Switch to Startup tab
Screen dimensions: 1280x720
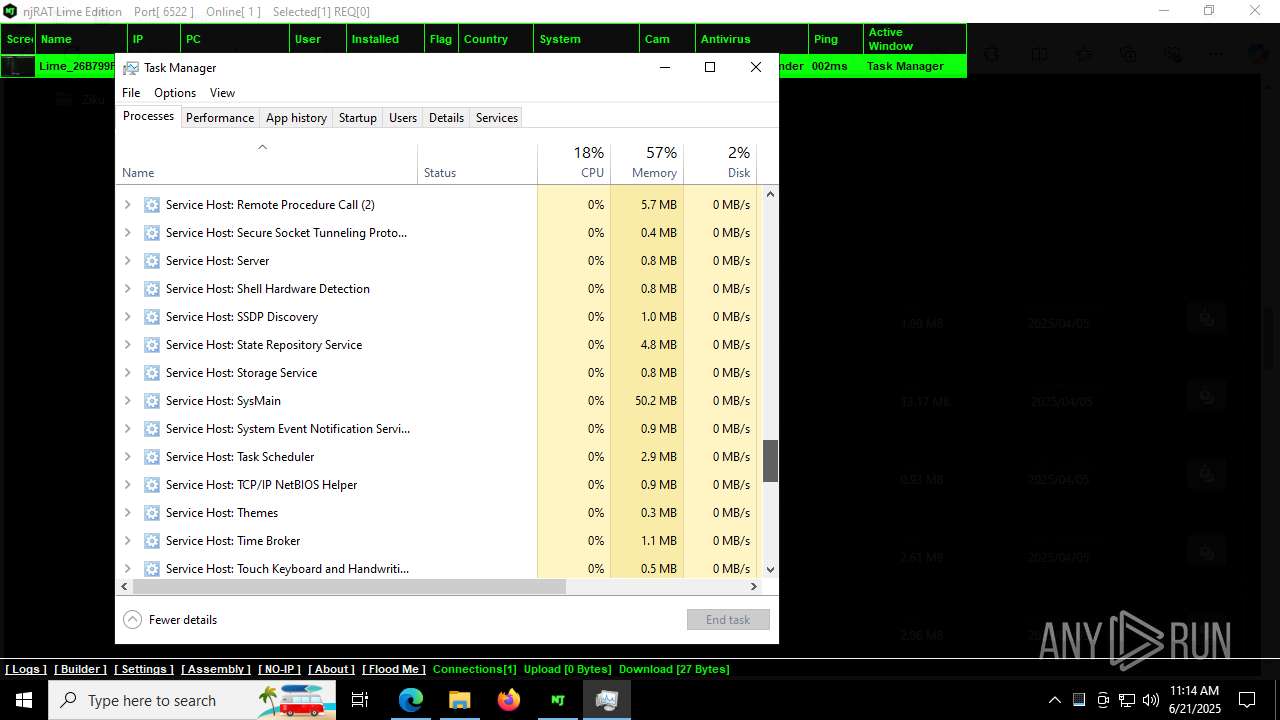coord(358,118)
